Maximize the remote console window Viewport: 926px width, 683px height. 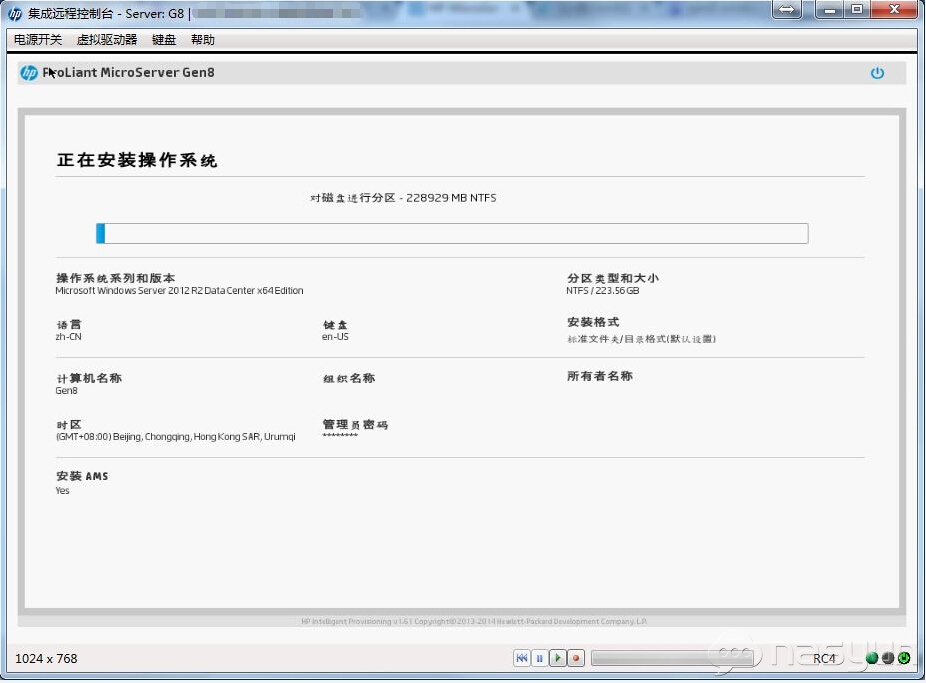pyautogui.click(x=856, y=9)
